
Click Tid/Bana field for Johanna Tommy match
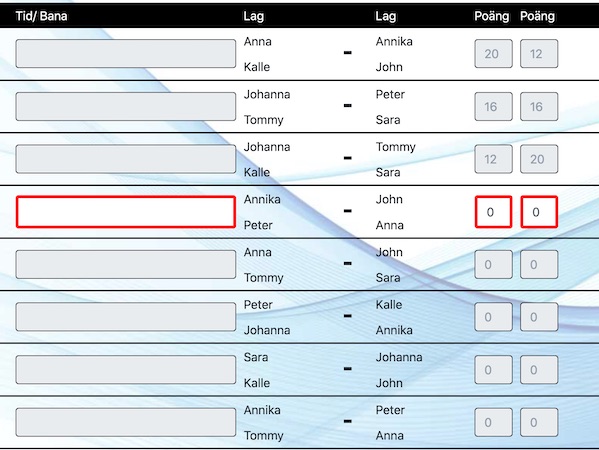point(126,106)
